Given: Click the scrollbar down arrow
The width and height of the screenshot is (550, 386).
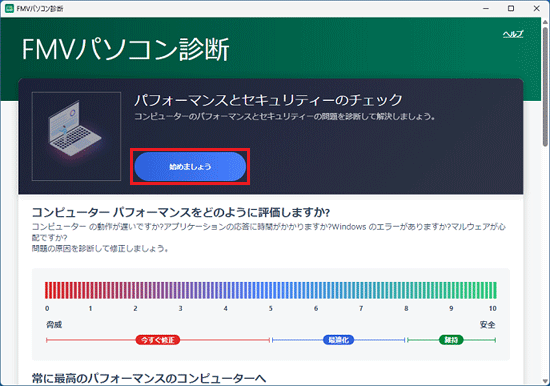Looking at the screenshot, I should click(x=545, y=380).
